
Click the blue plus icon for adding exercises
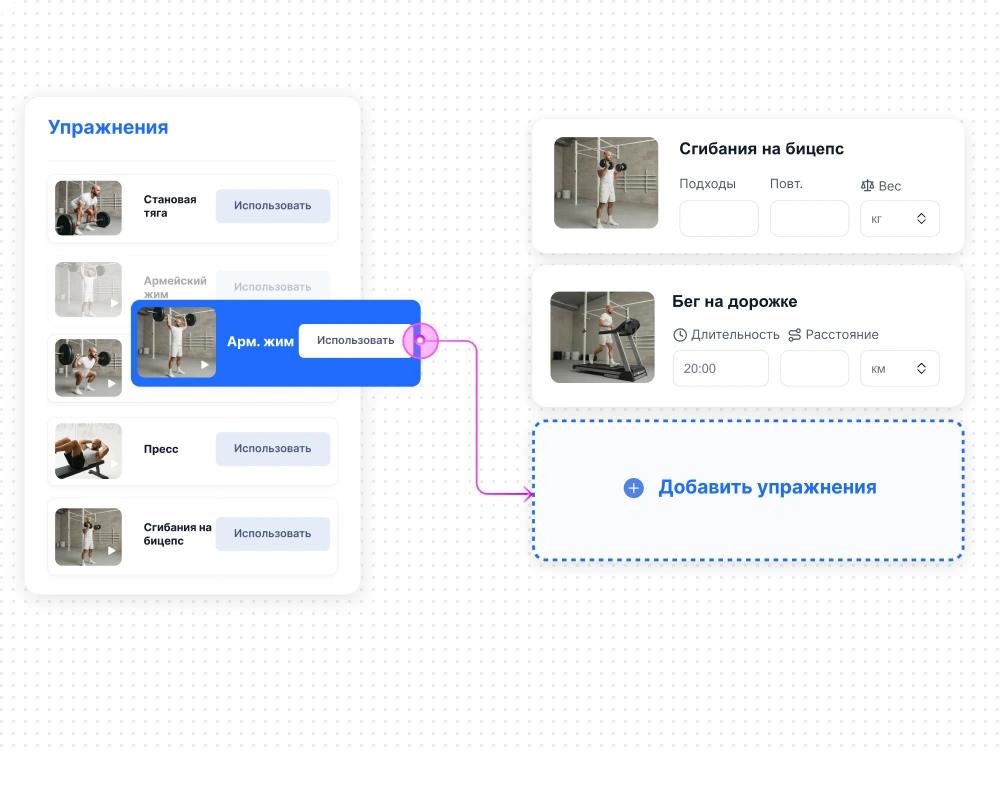[633, 488]
